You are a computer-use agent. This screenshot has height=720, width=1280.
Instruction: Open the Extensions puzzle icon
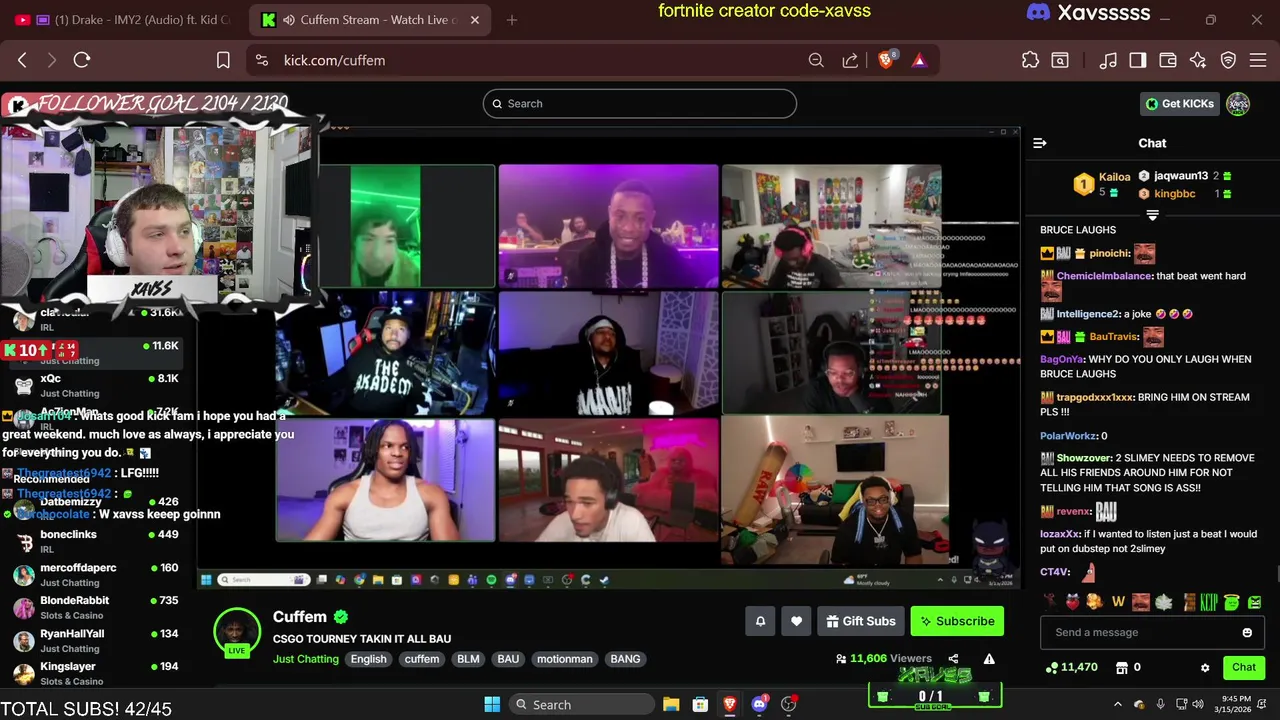pyautogui.click(x=1030, y=60)
